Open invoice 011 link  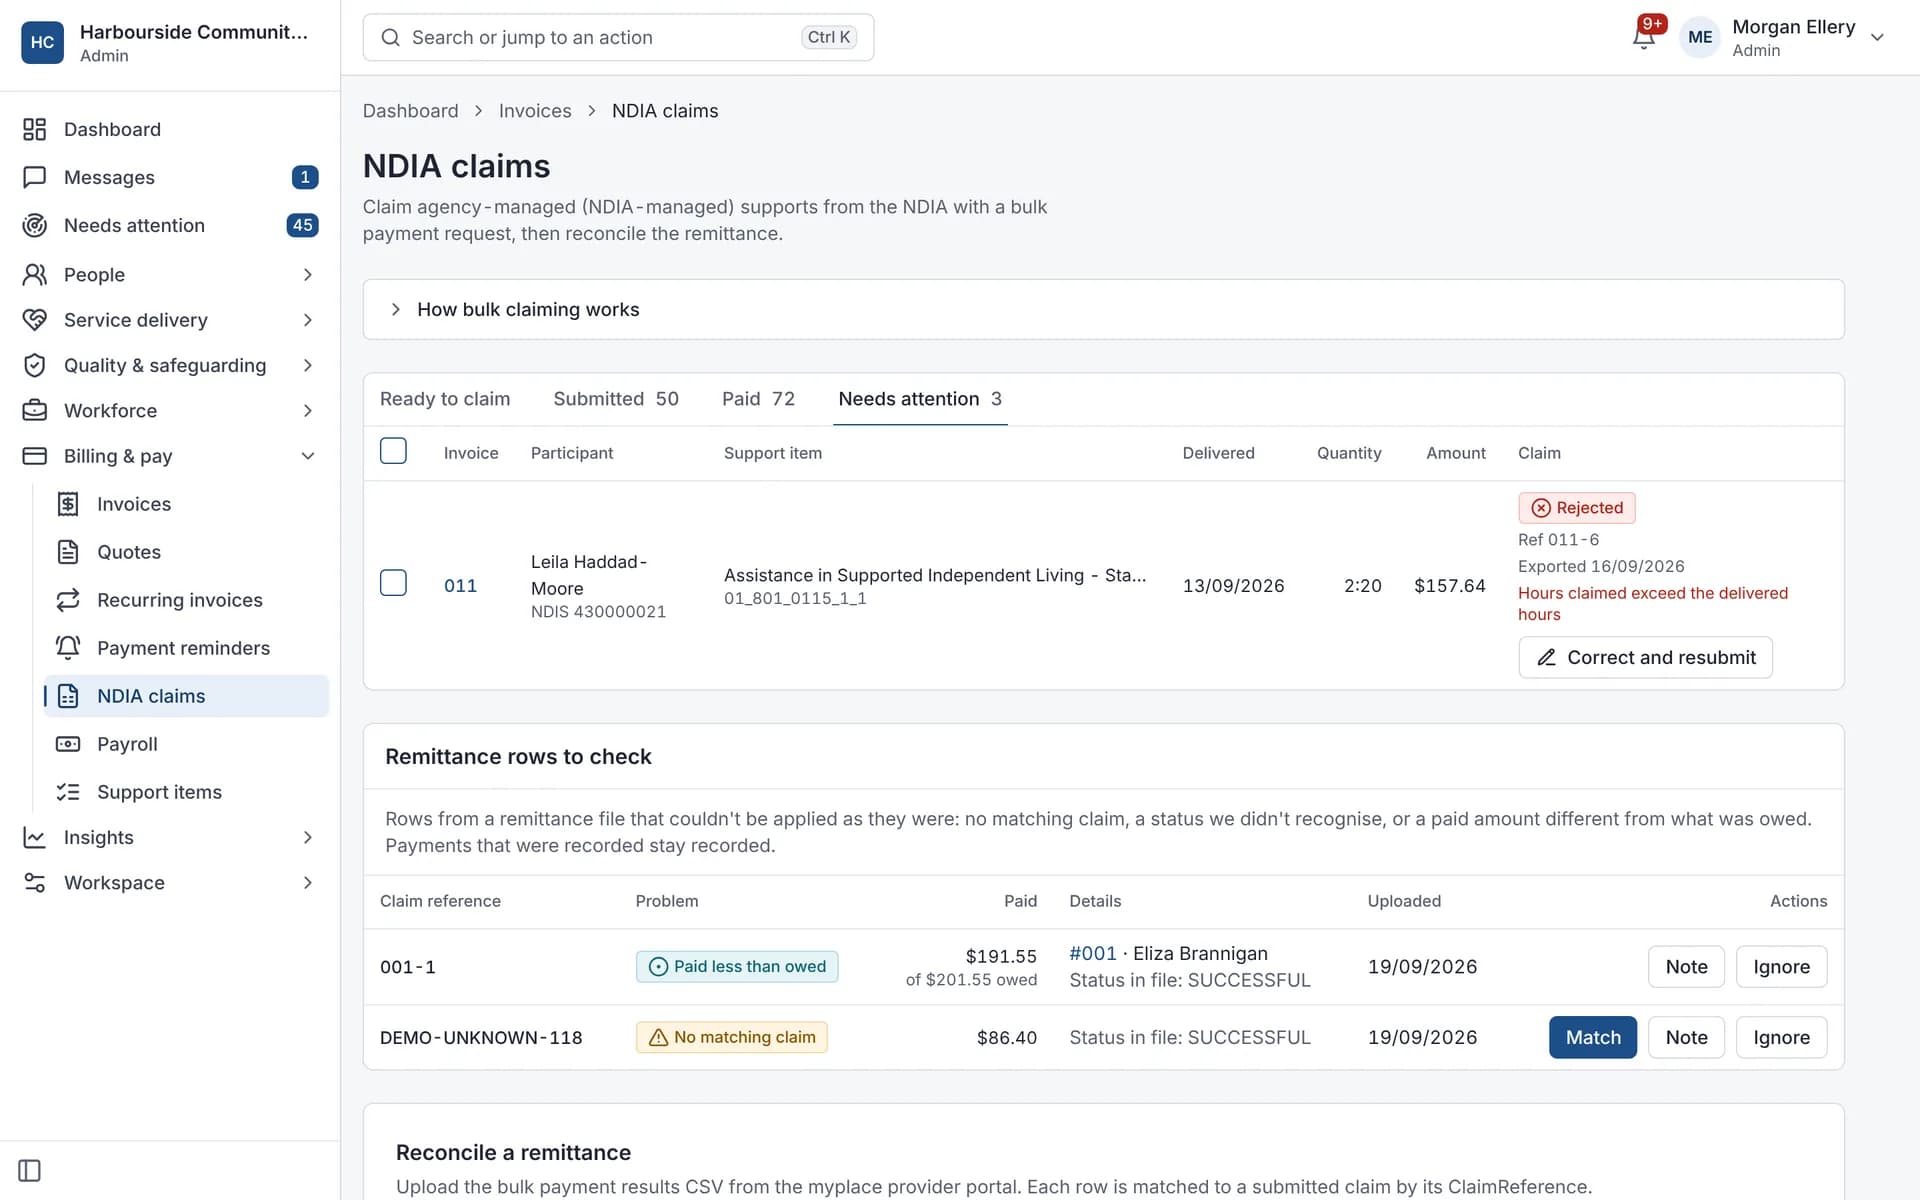click(x=460, y=586)
